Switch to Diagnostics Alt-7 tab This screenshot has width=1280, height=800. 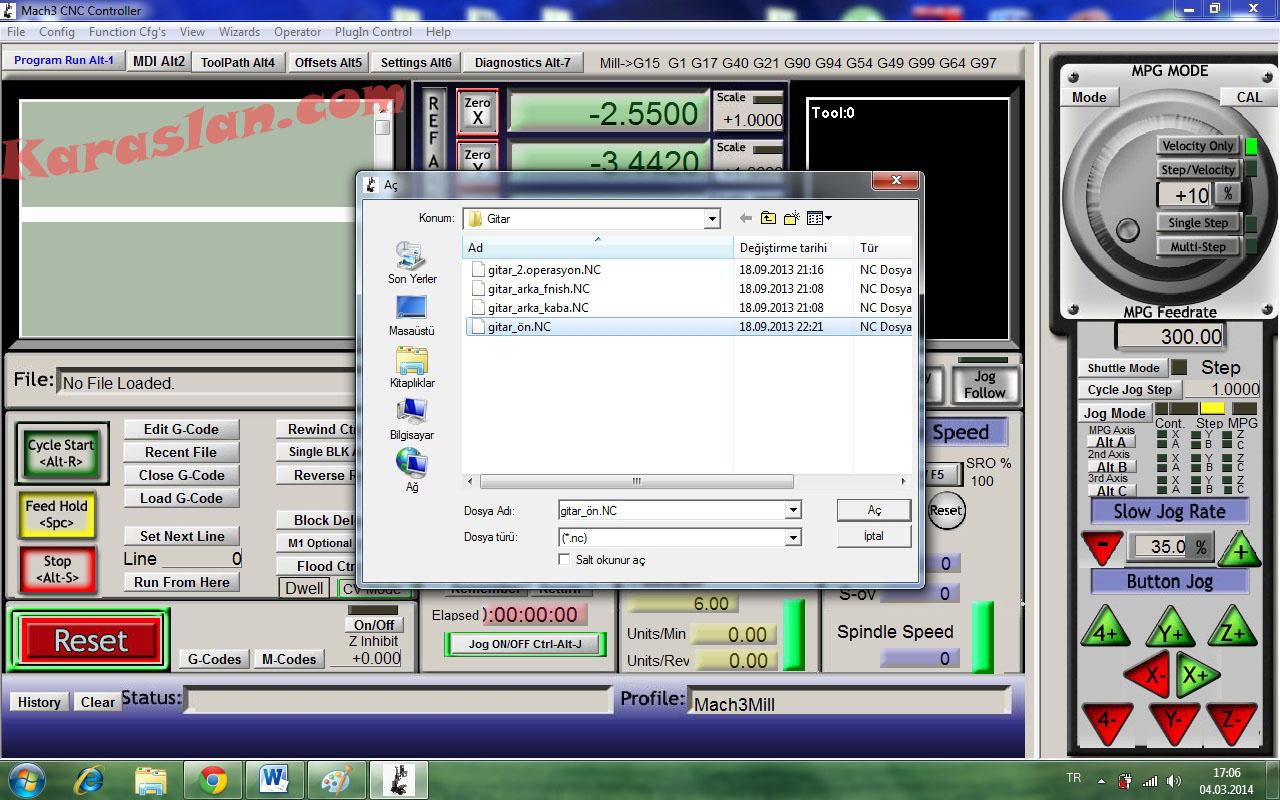point(523,62)
